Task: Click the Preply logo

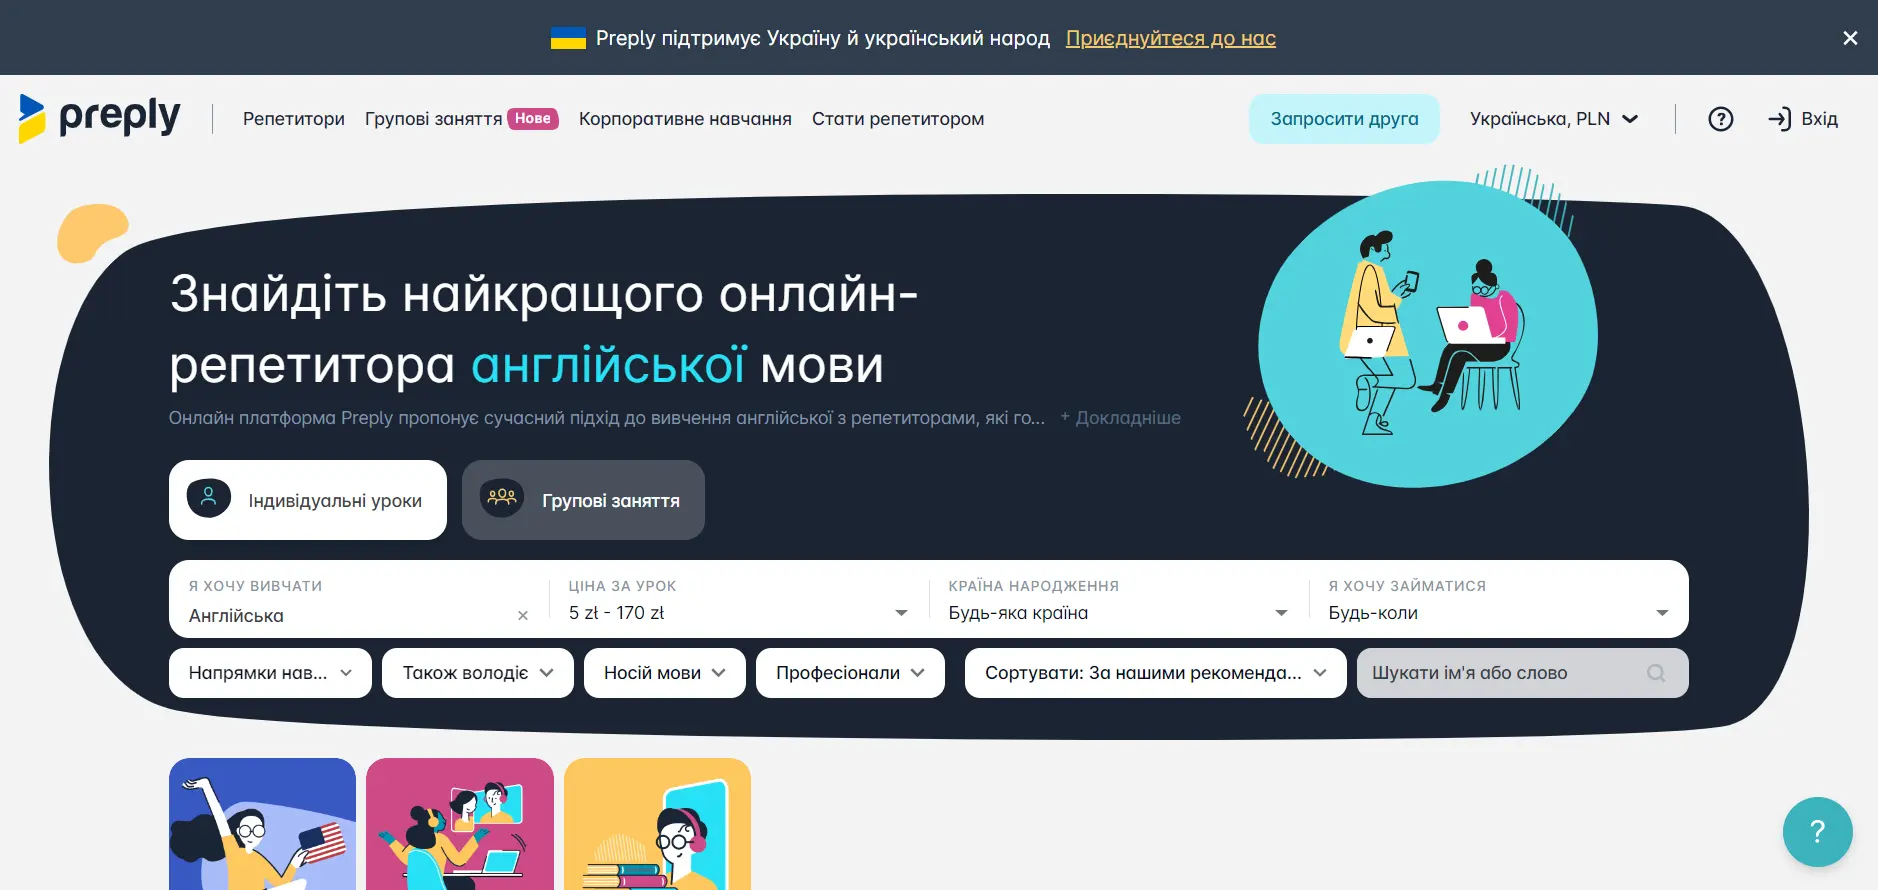Action: coord(99,119)
